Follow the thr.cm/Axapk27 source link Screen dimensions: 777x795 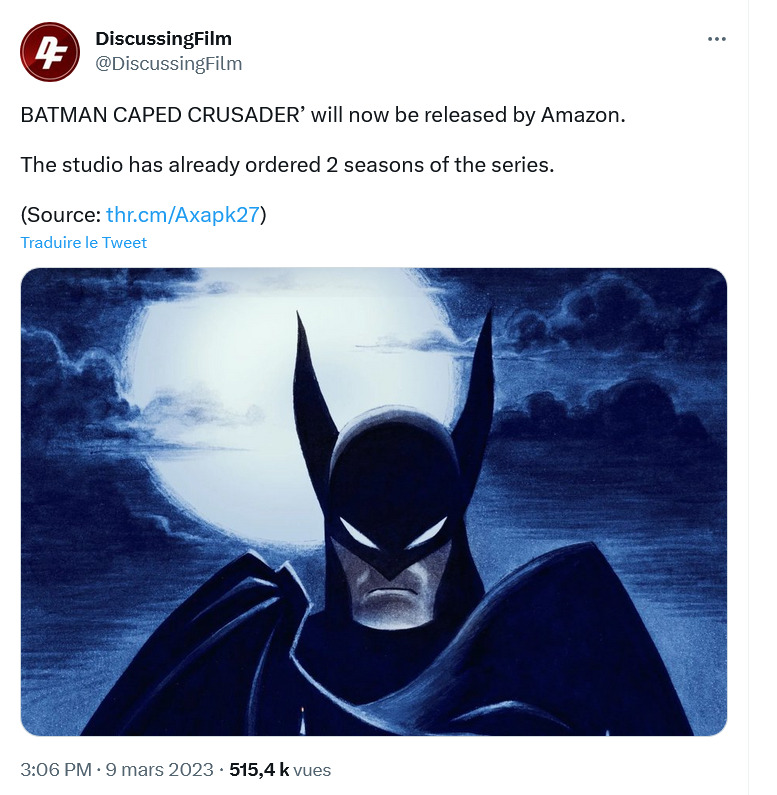pos(182,215)
